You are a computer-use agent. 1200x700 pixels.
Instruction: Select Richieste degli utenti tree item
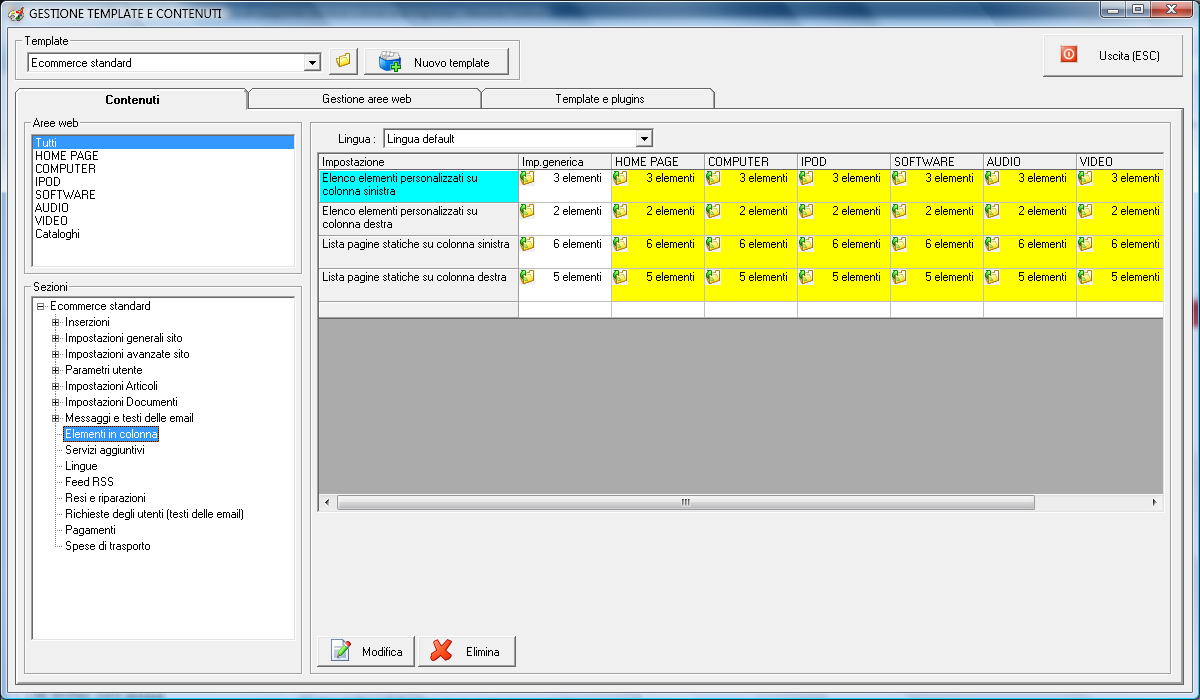coord(154,514)
